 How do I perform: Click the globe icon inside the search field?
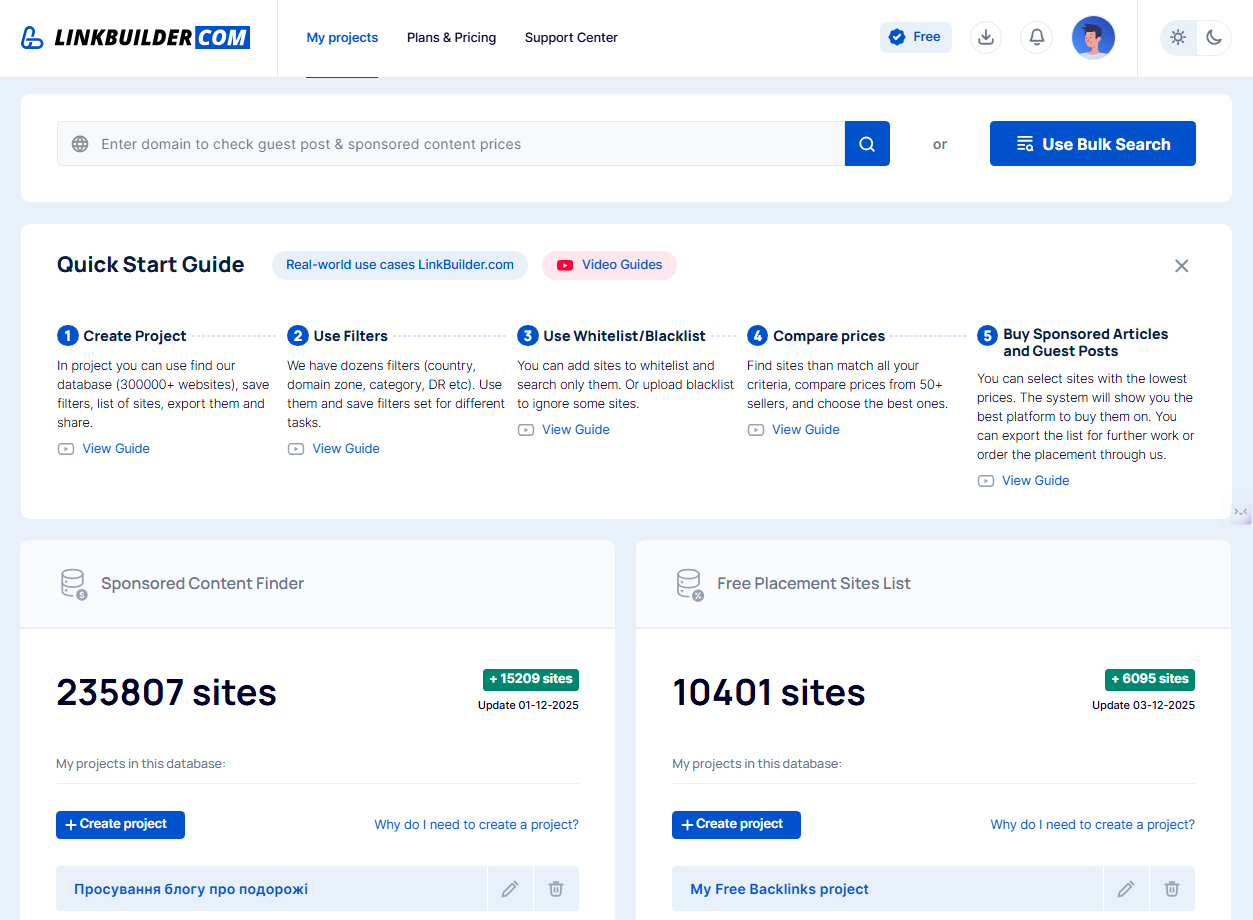coord(79,143)
